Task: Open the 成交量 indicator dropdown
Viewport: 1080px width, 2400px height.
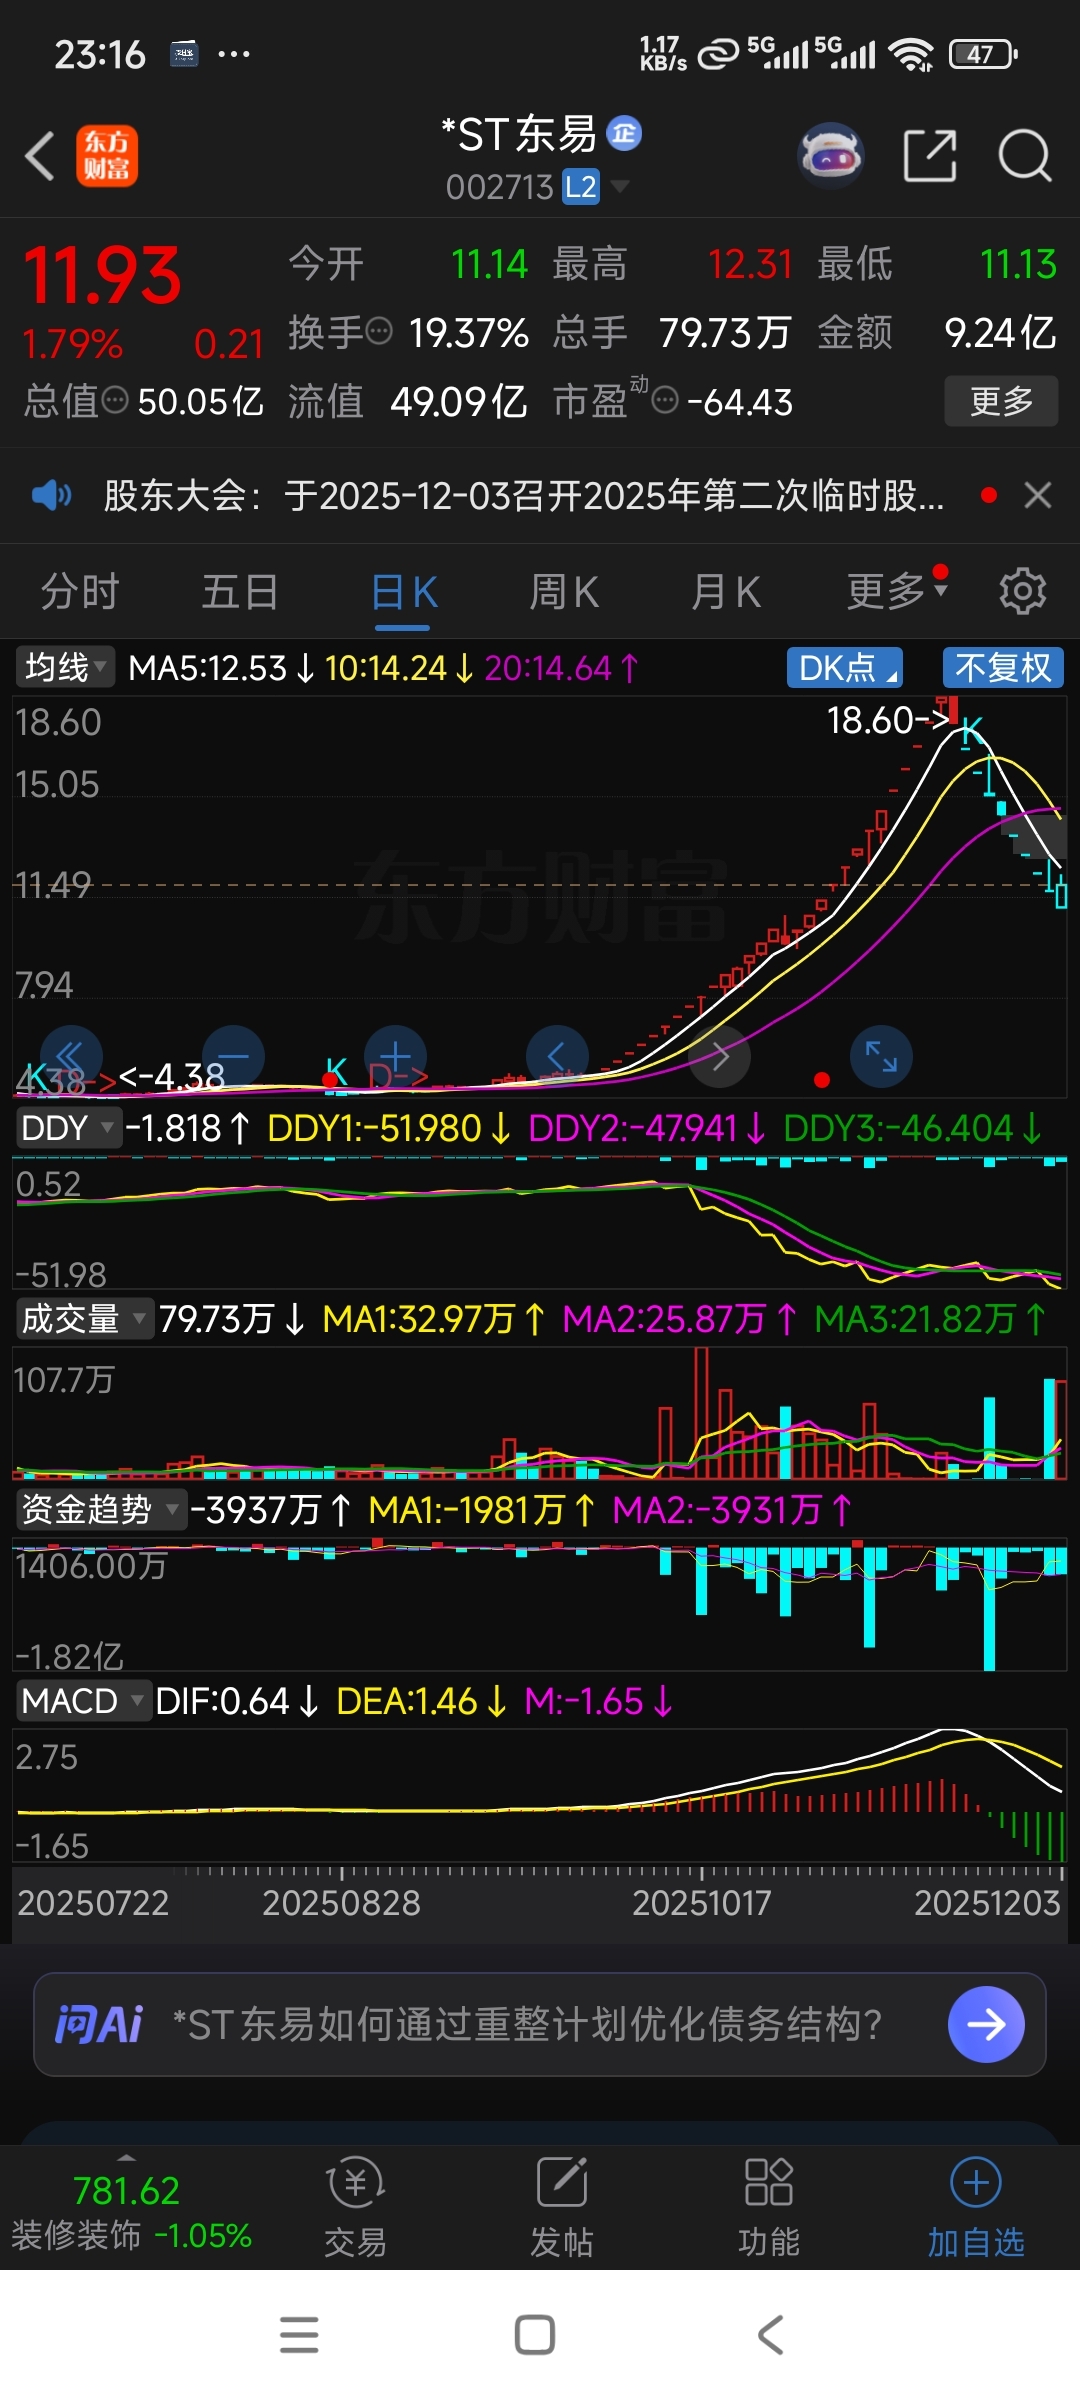Action: click(x=84, y=1319)
